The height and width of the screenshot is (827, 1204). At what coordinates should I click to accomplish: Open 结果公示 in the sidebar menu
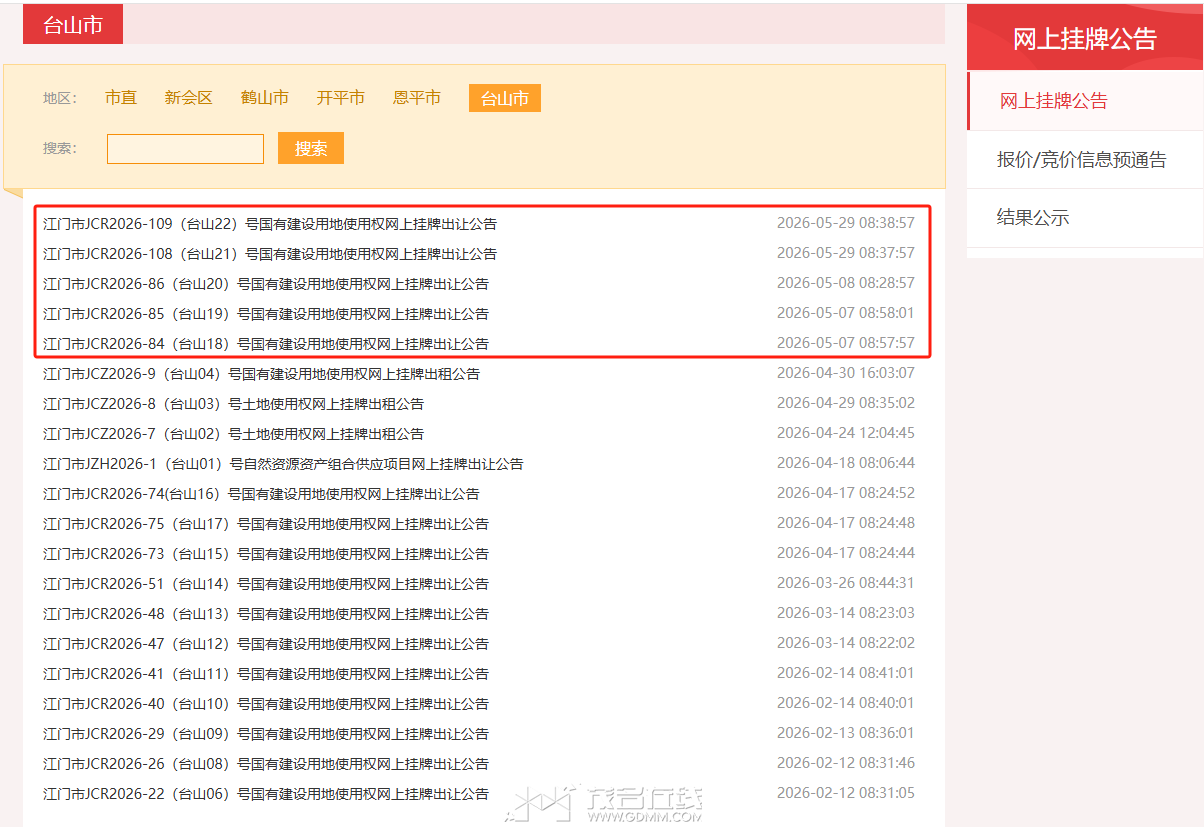(1033, 218)
